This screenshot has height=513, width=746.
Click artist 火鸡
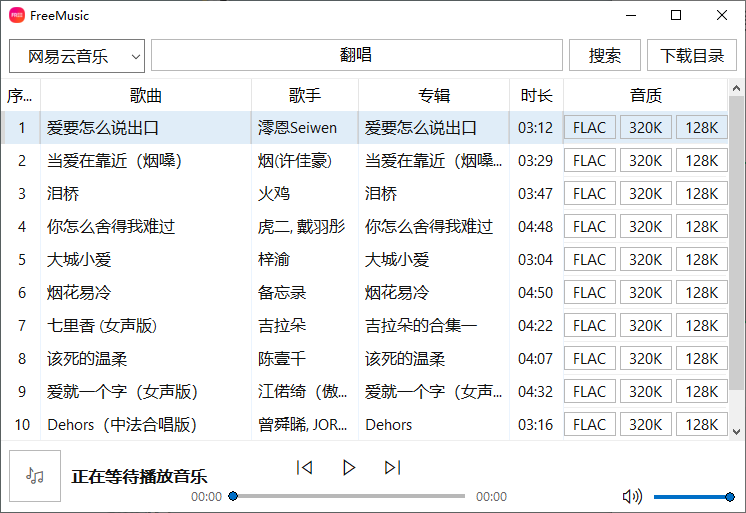274,194
